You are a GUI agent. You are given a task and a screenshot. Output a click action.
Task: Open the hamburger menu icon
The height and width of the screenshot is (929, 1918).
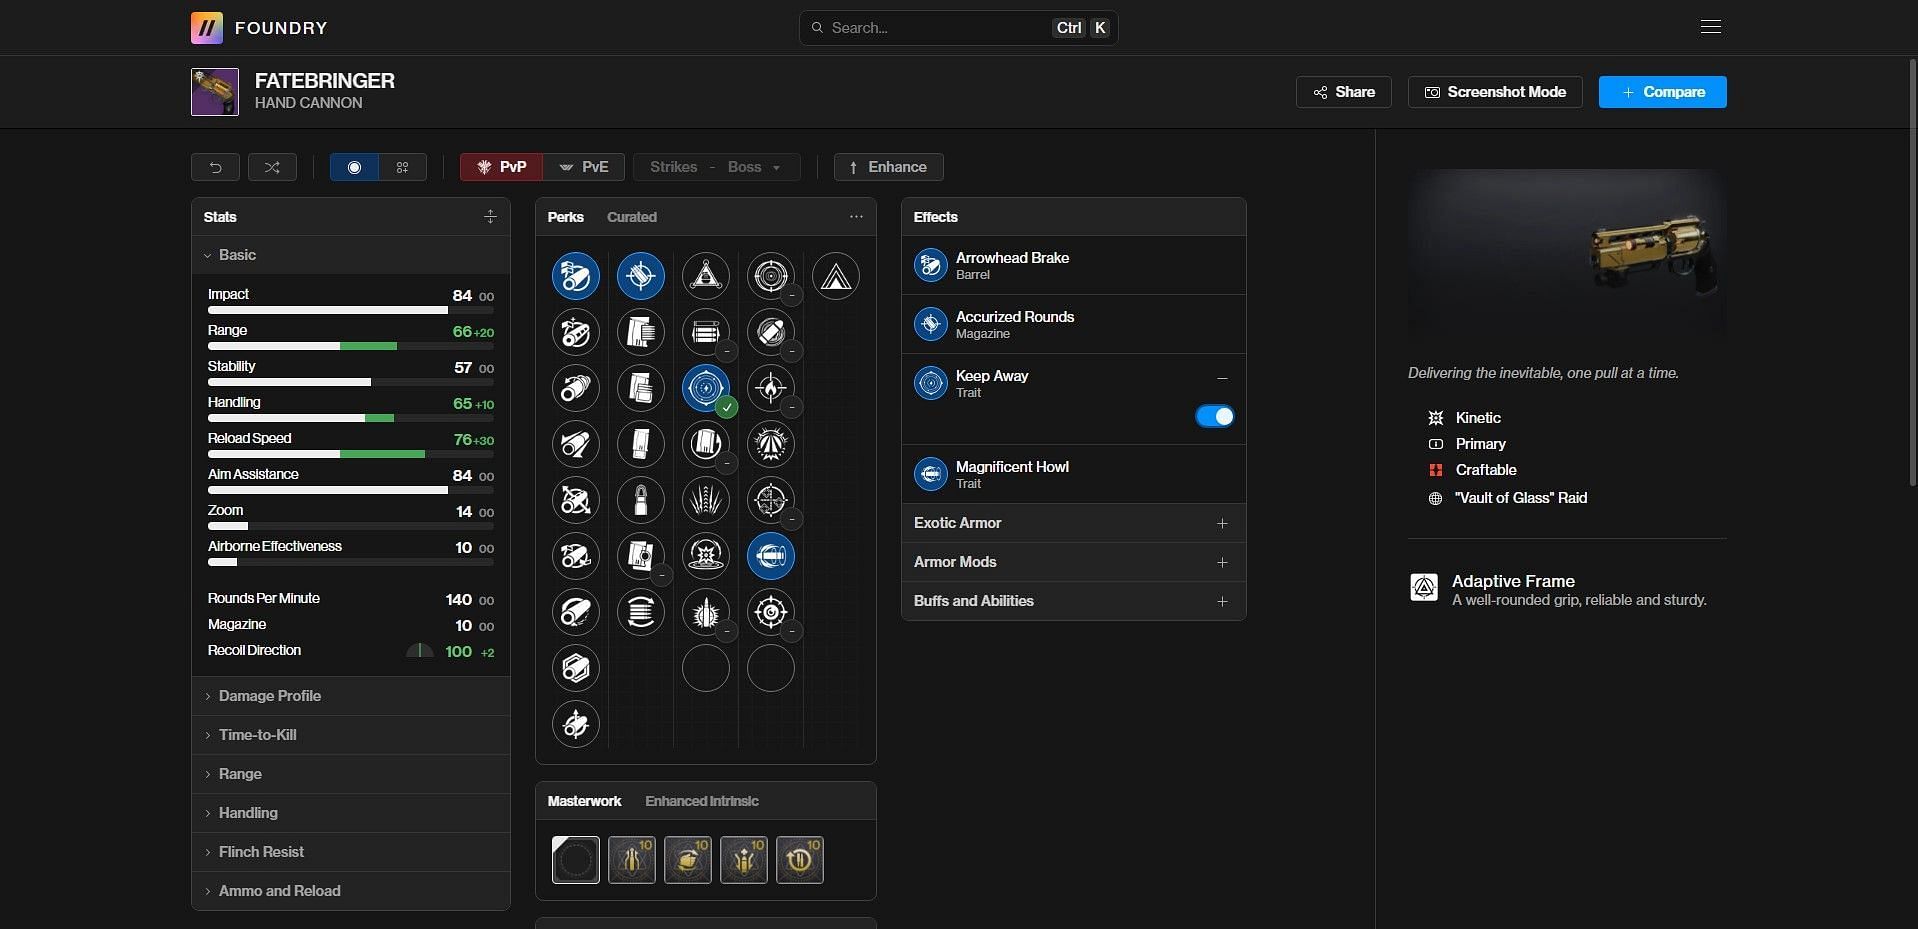tap(1711, 27)
